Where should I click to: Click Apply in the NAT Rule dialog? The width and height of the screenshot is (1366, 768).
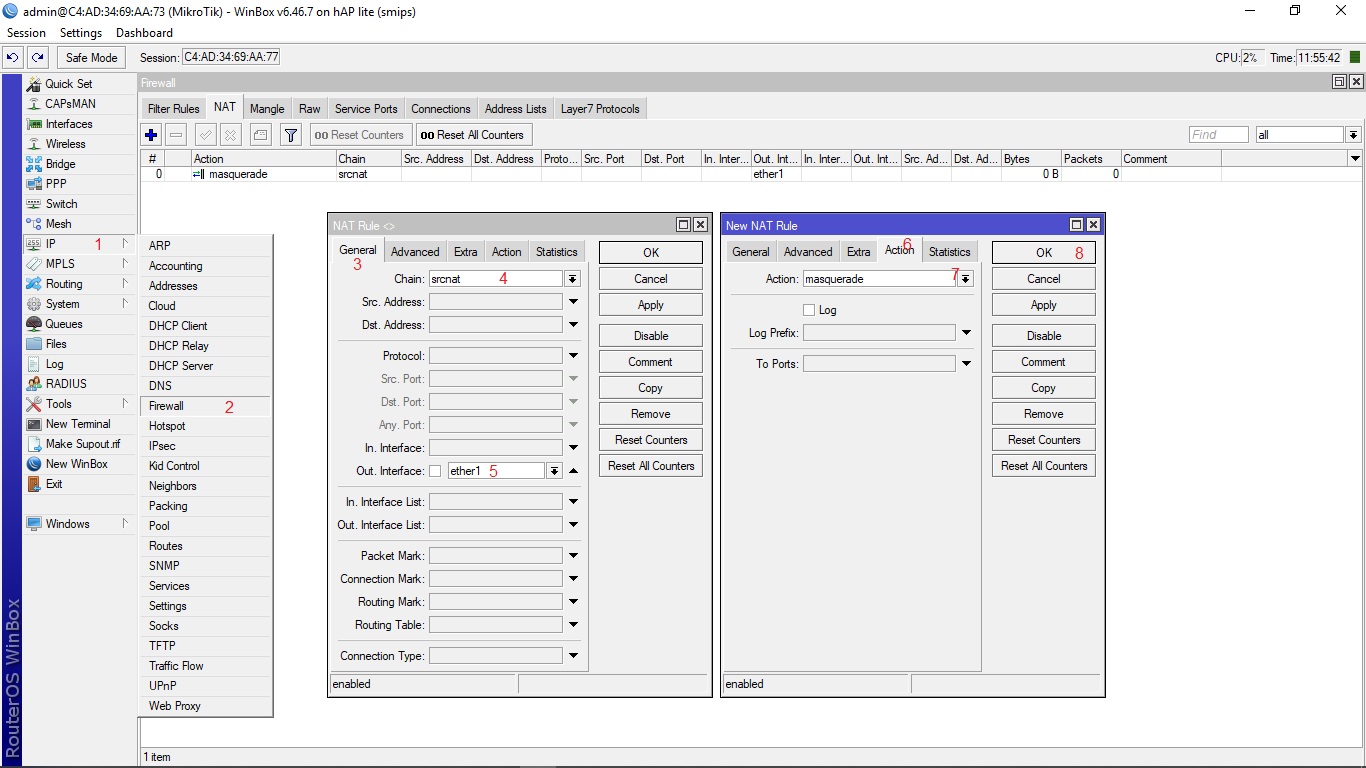click(x=651, y=305)
